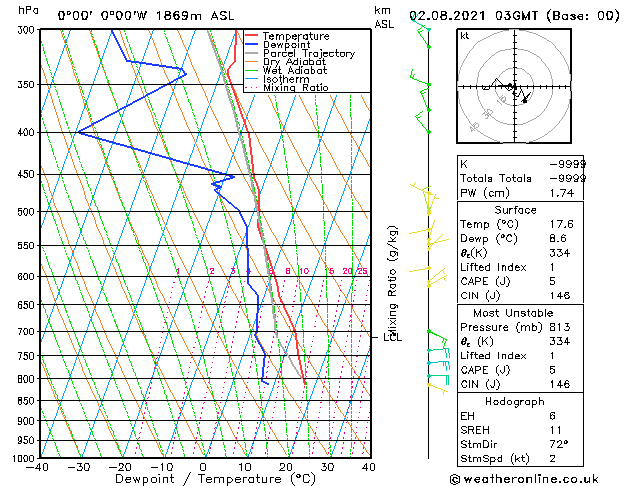Click the mixing ratio '25' magenta label

tap(363, 271)
